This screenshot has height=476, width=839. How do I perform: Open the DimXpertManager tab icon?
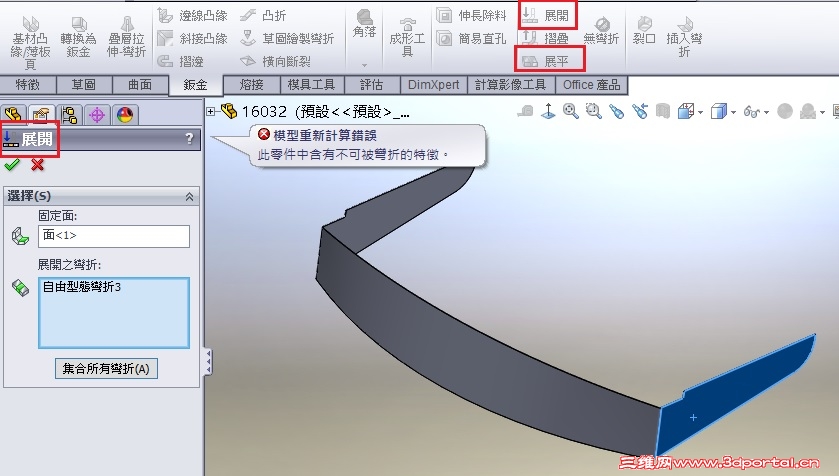[x=97, y=115]
